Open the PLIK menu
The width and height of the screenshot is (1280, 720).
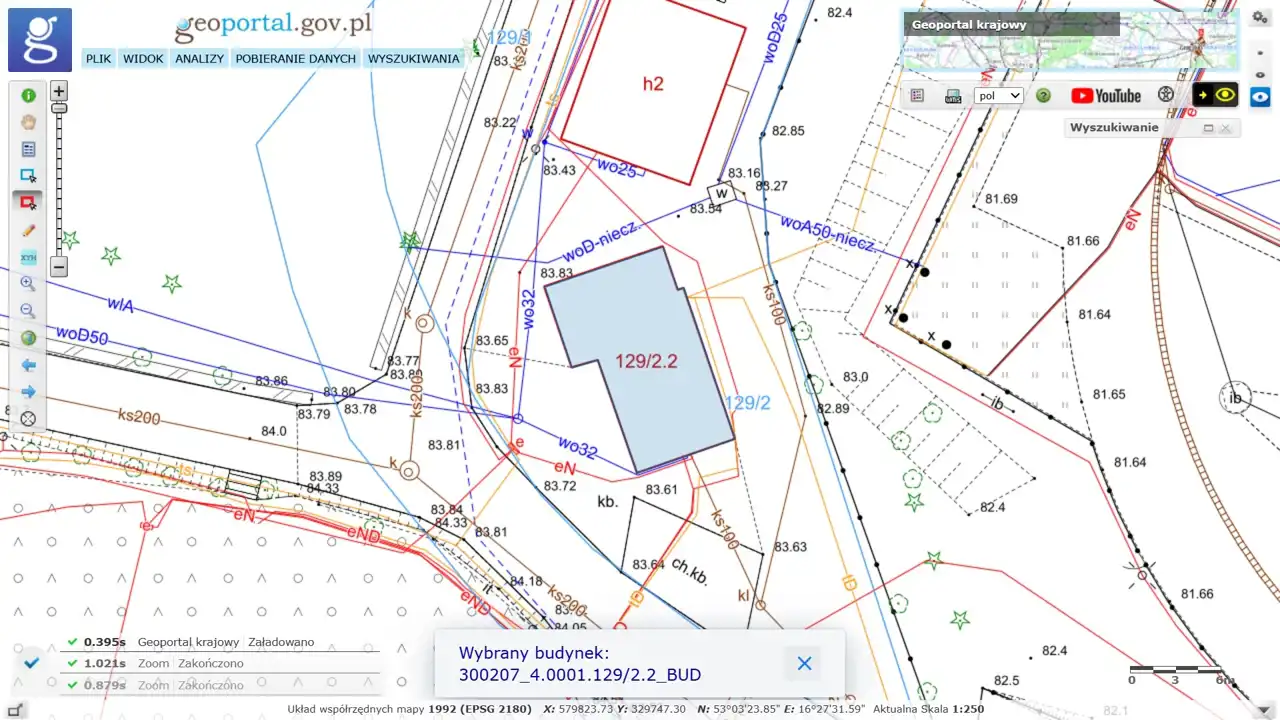98,59
